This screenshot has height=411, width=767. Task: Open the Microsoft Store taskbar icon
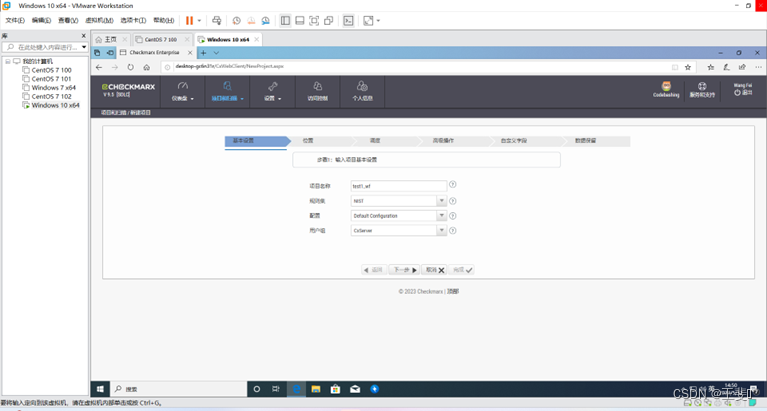[335, 389]
